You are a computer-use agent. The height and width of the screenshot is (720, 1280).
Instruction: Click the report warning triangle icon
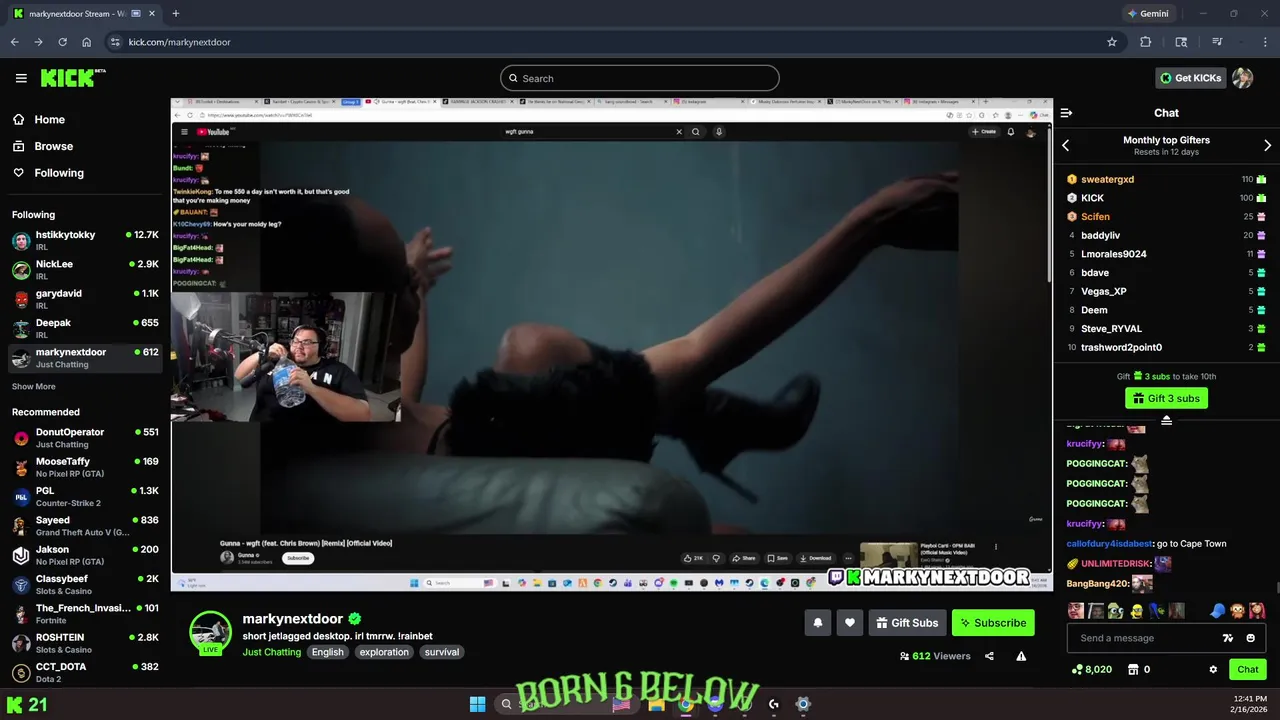point(1021,656)
